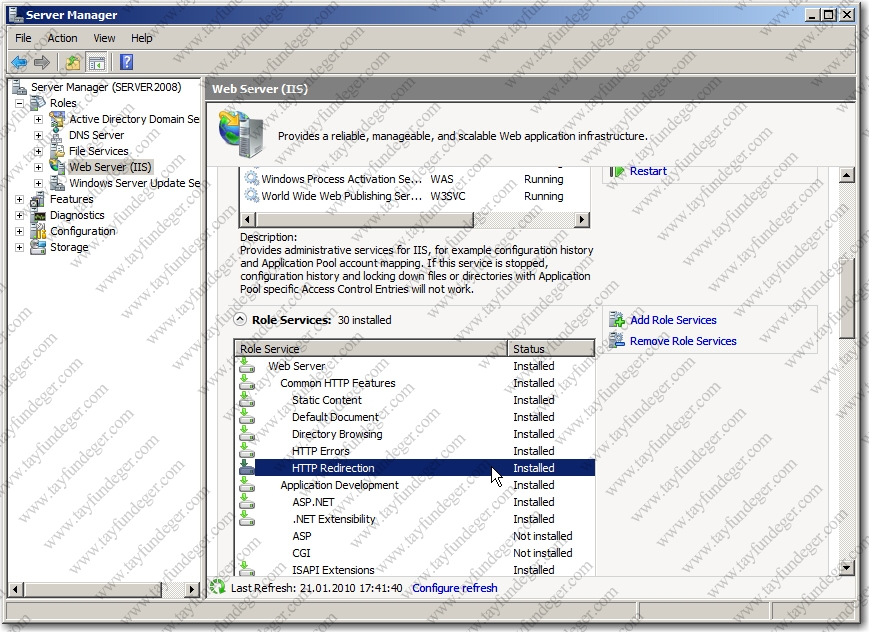This screenshot has height=632, width=869.
Task: Expand the Active Directory Domain Services node
Action: (38, 119)
